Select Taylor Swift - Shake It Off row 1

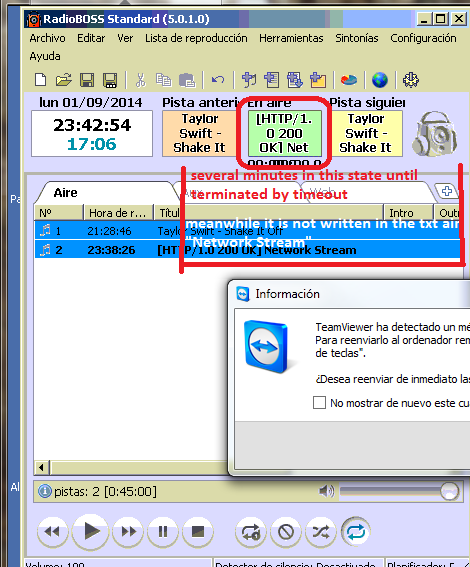point(247,230)
